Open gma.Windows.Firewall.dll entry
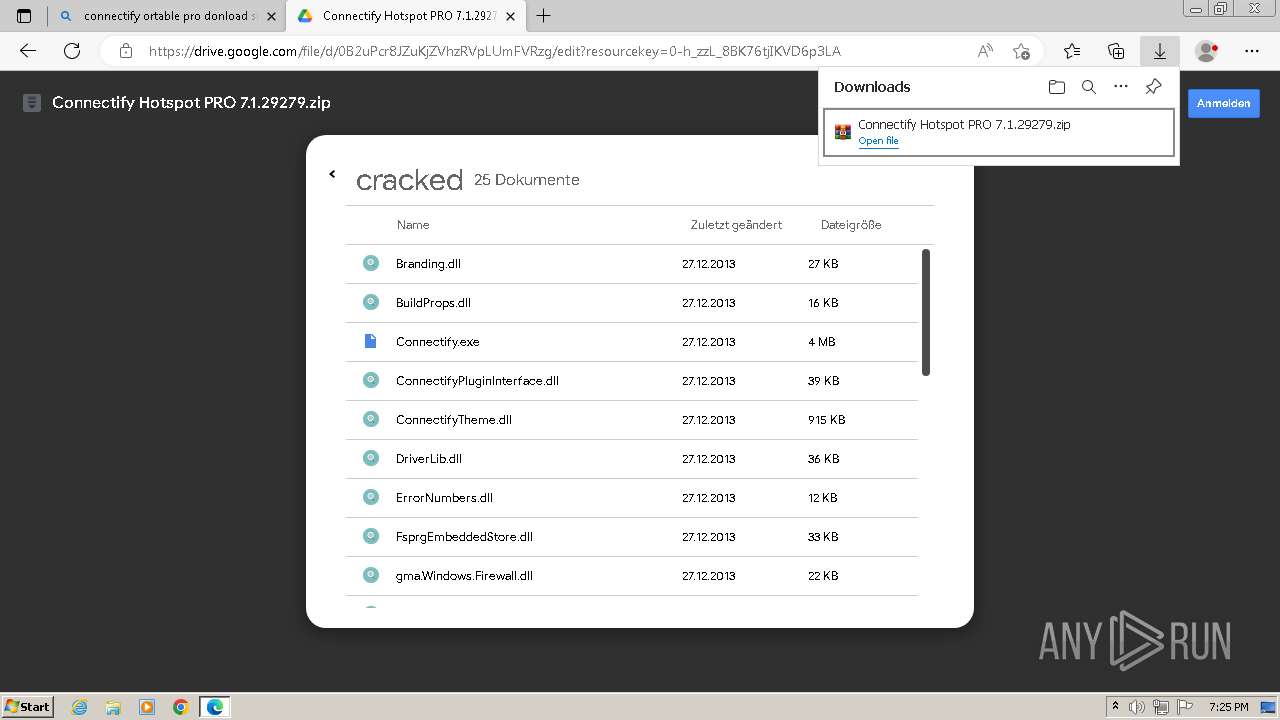The image size is (1280, 720). [631, 576]
